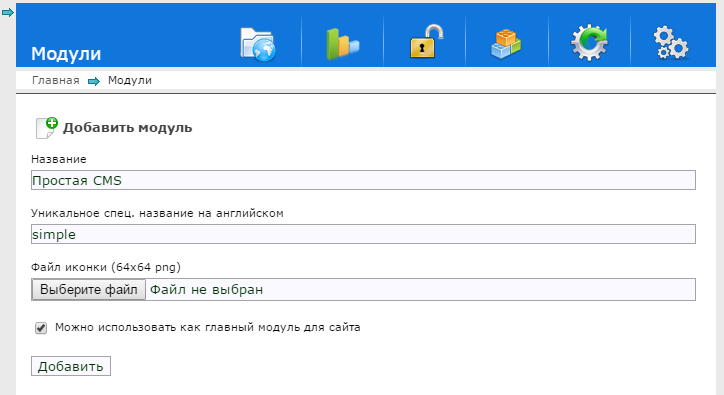
Task: Click label Уникальное спец. название на английском
Action: pos(157,213)
